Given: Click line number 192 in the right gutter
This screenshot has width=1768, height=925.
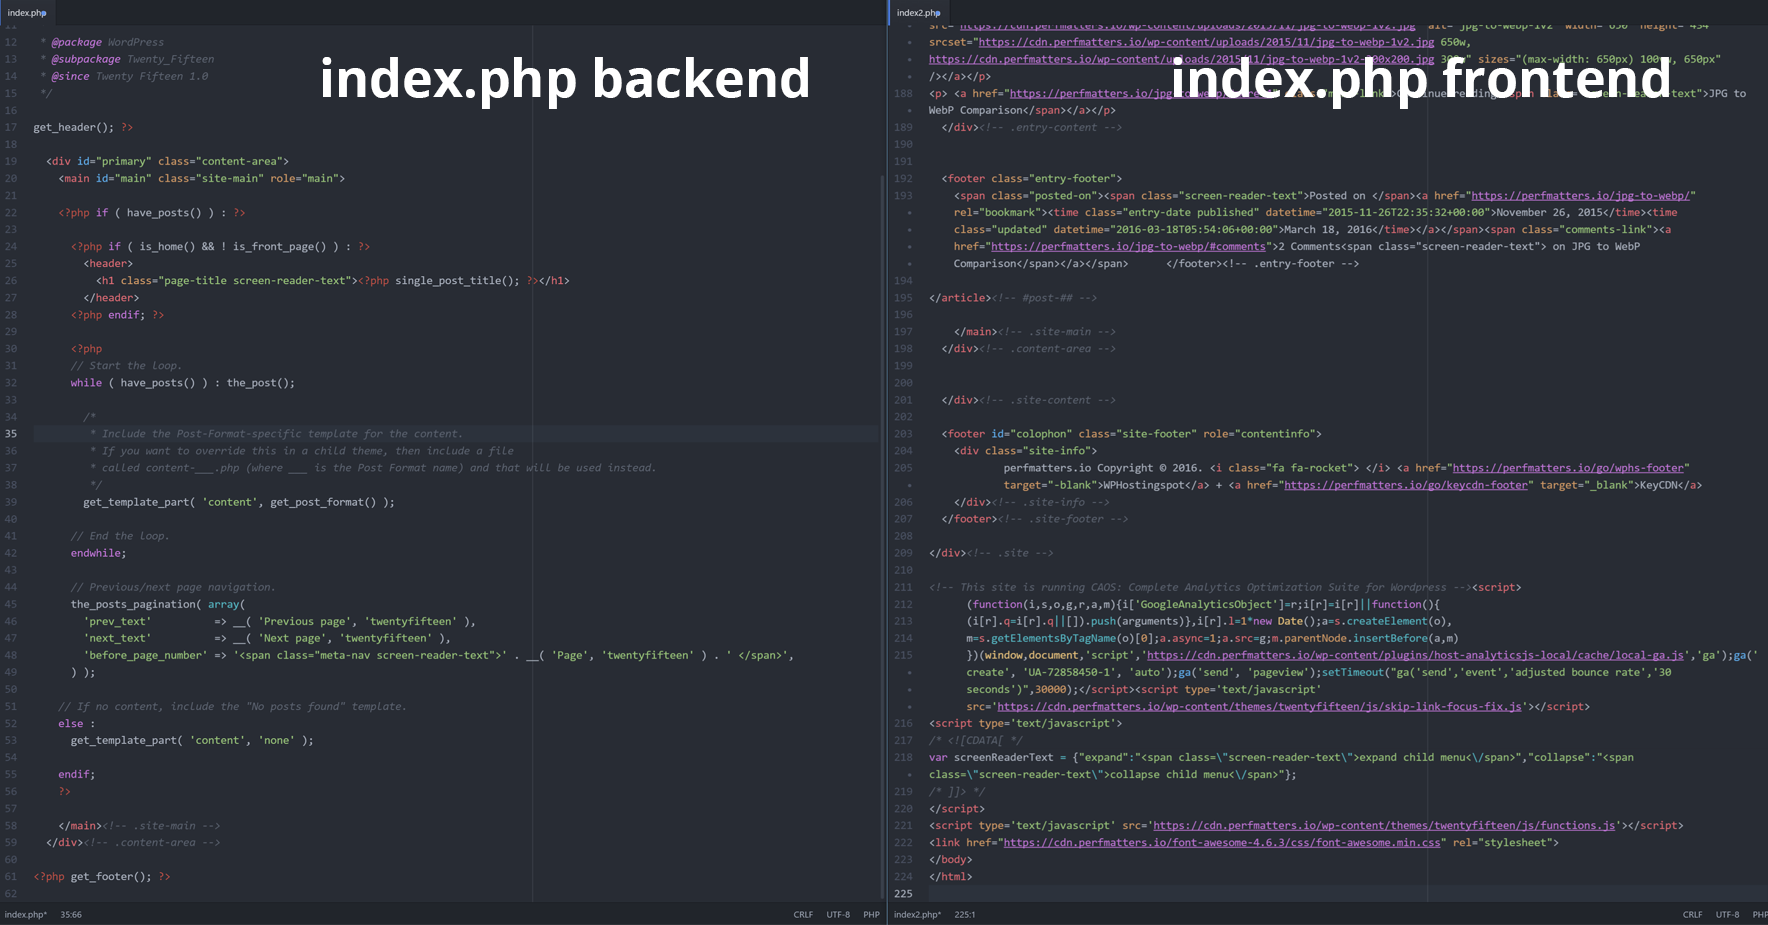Looking at the screenshot, I should coord(903,179).
